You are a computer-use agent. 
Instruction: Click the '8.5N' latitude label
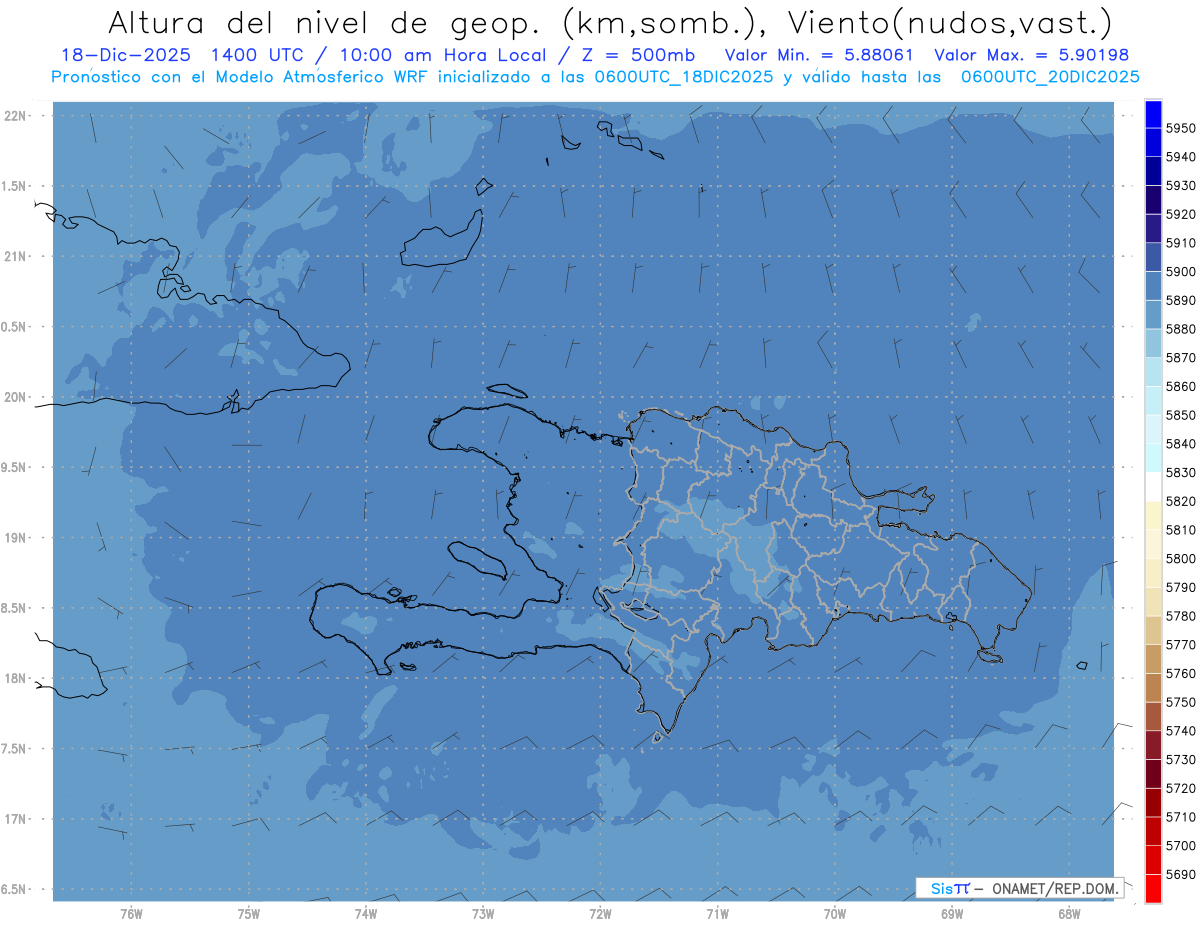14,608
